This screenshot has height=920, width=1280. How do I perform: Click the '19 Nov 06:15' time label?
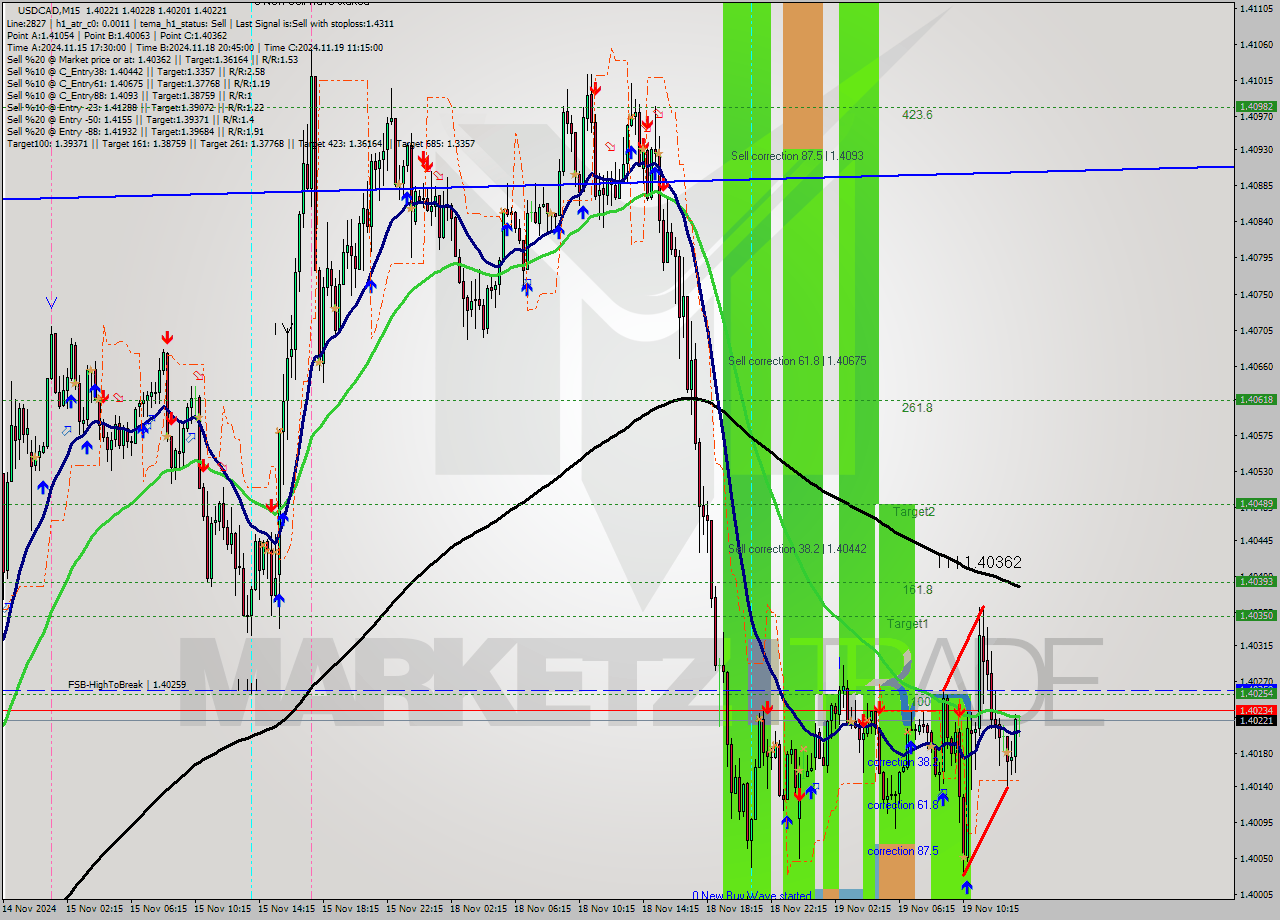[925, 909]
